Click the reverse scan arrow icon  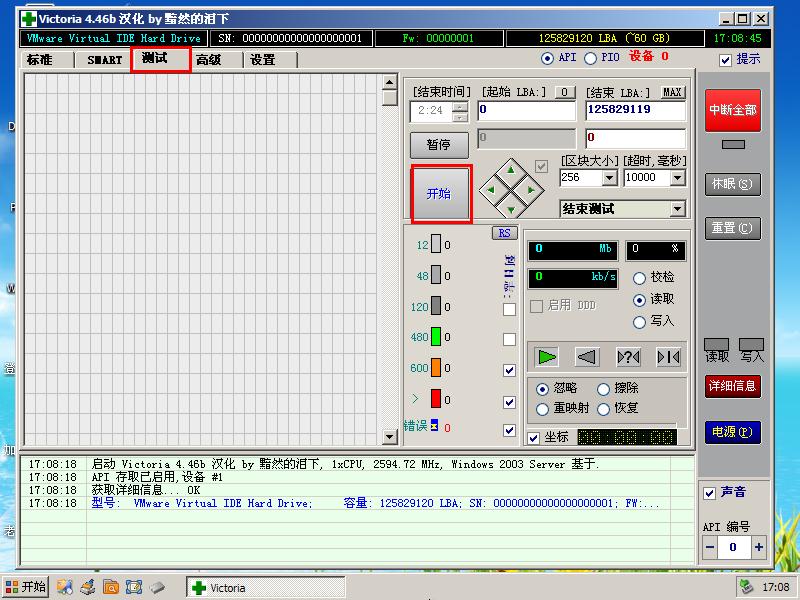click(587, 357)
